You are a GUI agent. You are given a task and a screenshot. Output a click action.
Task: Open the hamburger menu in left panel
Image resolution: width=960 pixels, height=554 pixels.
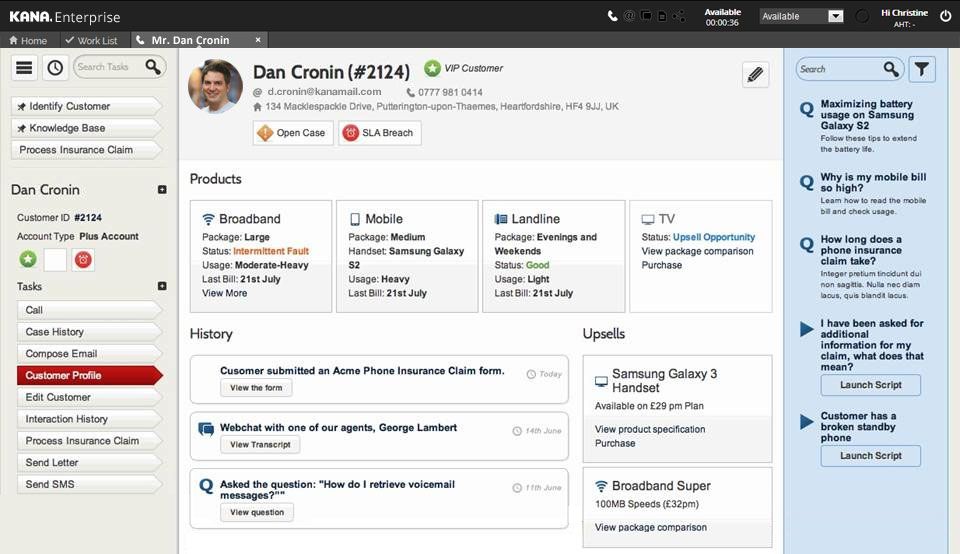pyautogui.click(x=24, y=67)
